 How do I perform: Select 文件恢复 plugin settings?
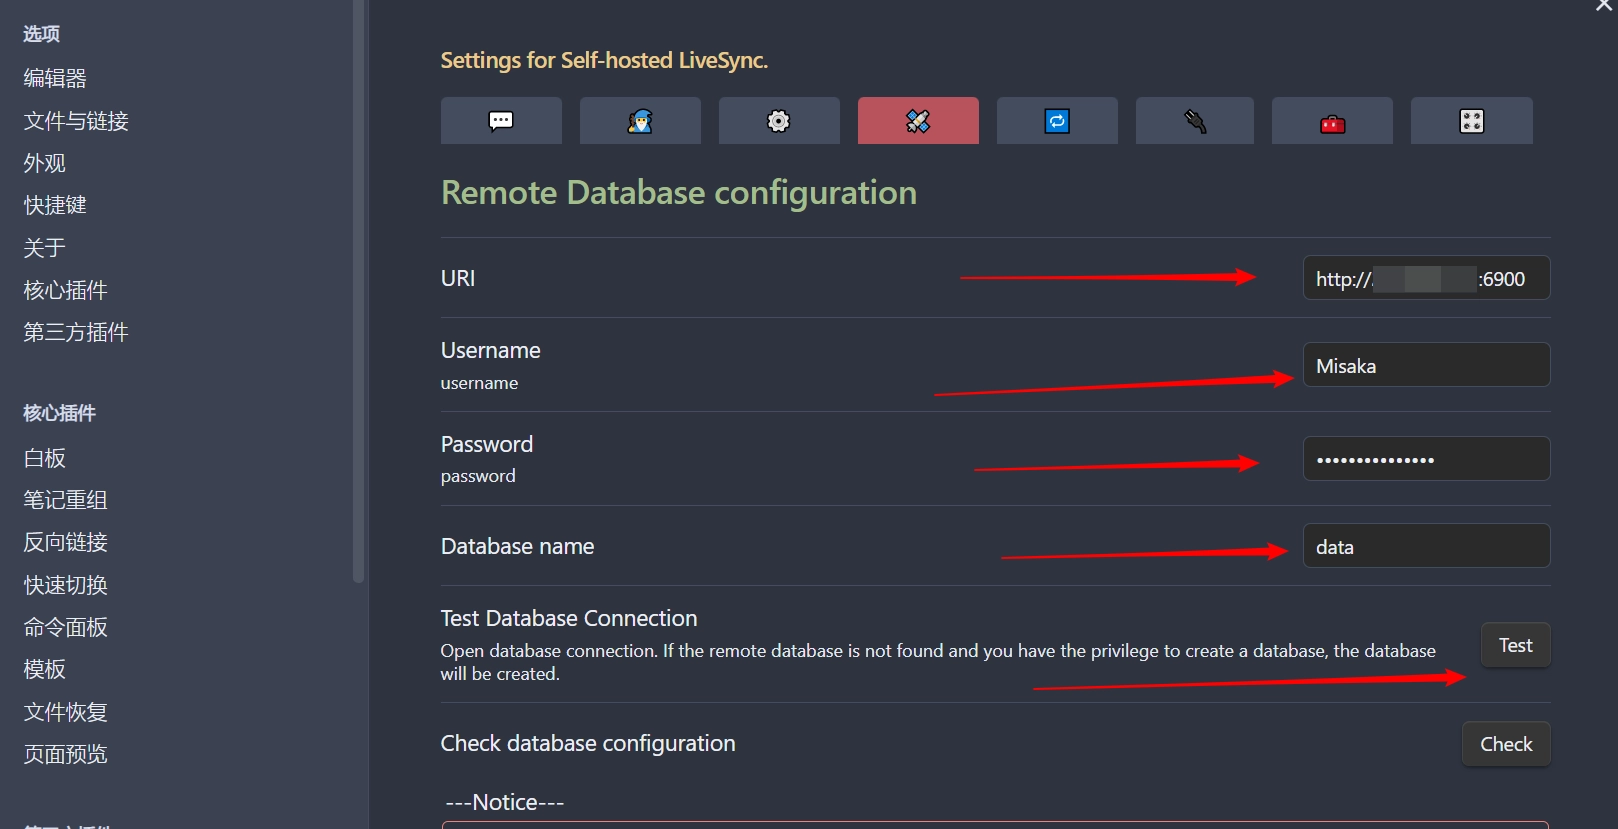click(x=65, y=712)
